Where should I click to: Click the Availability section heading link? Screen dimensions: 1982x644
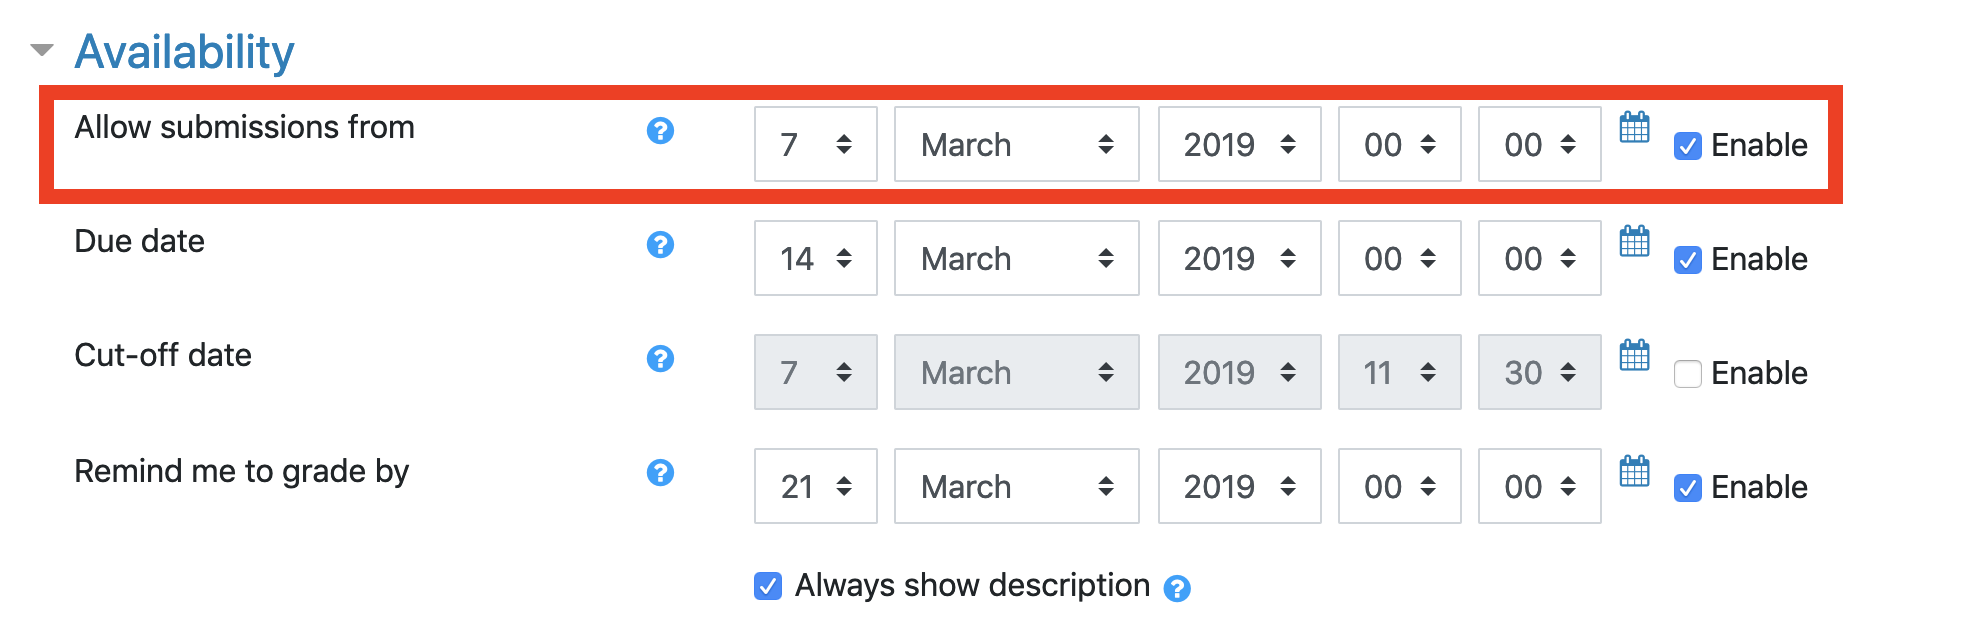(x=185, y=52)
